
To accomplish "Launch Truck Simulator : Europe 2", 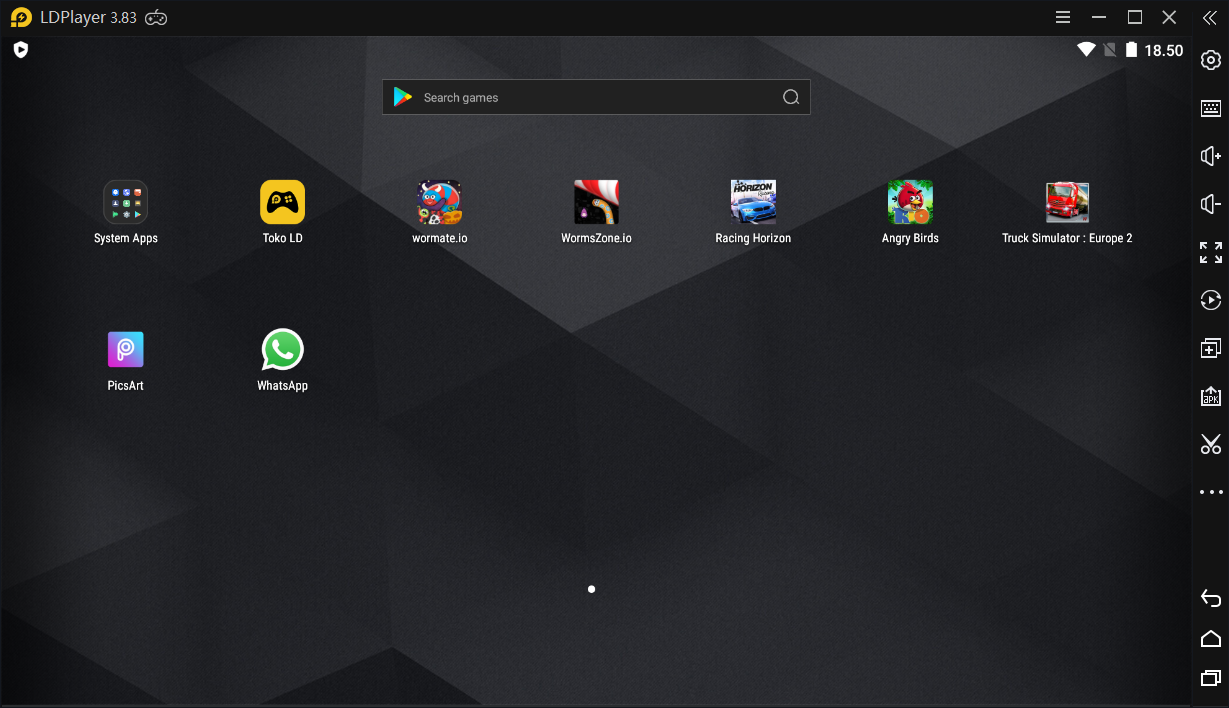I will (1067, 202).
